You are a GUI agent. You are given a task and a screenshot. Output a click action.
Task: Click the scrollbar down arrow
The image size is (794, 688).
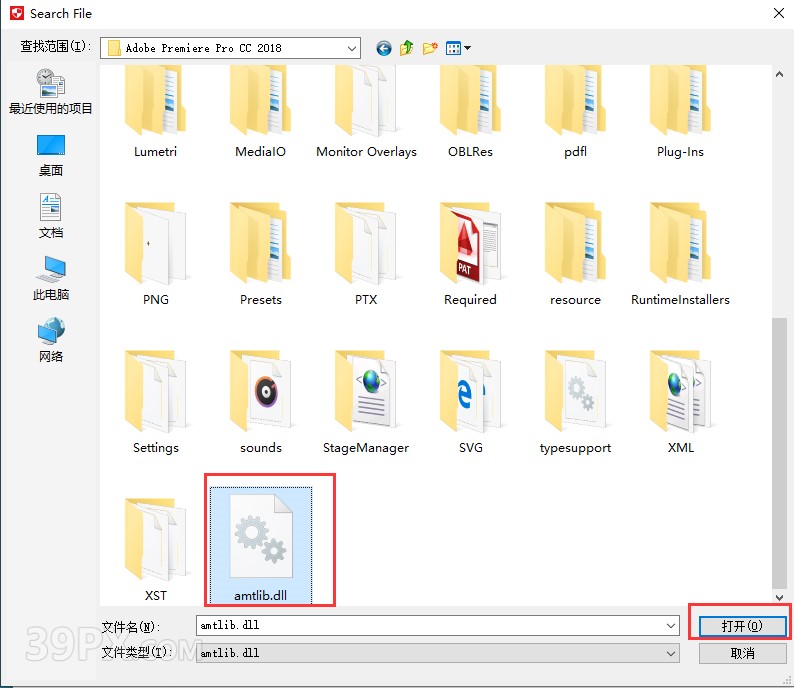[779, 597]
